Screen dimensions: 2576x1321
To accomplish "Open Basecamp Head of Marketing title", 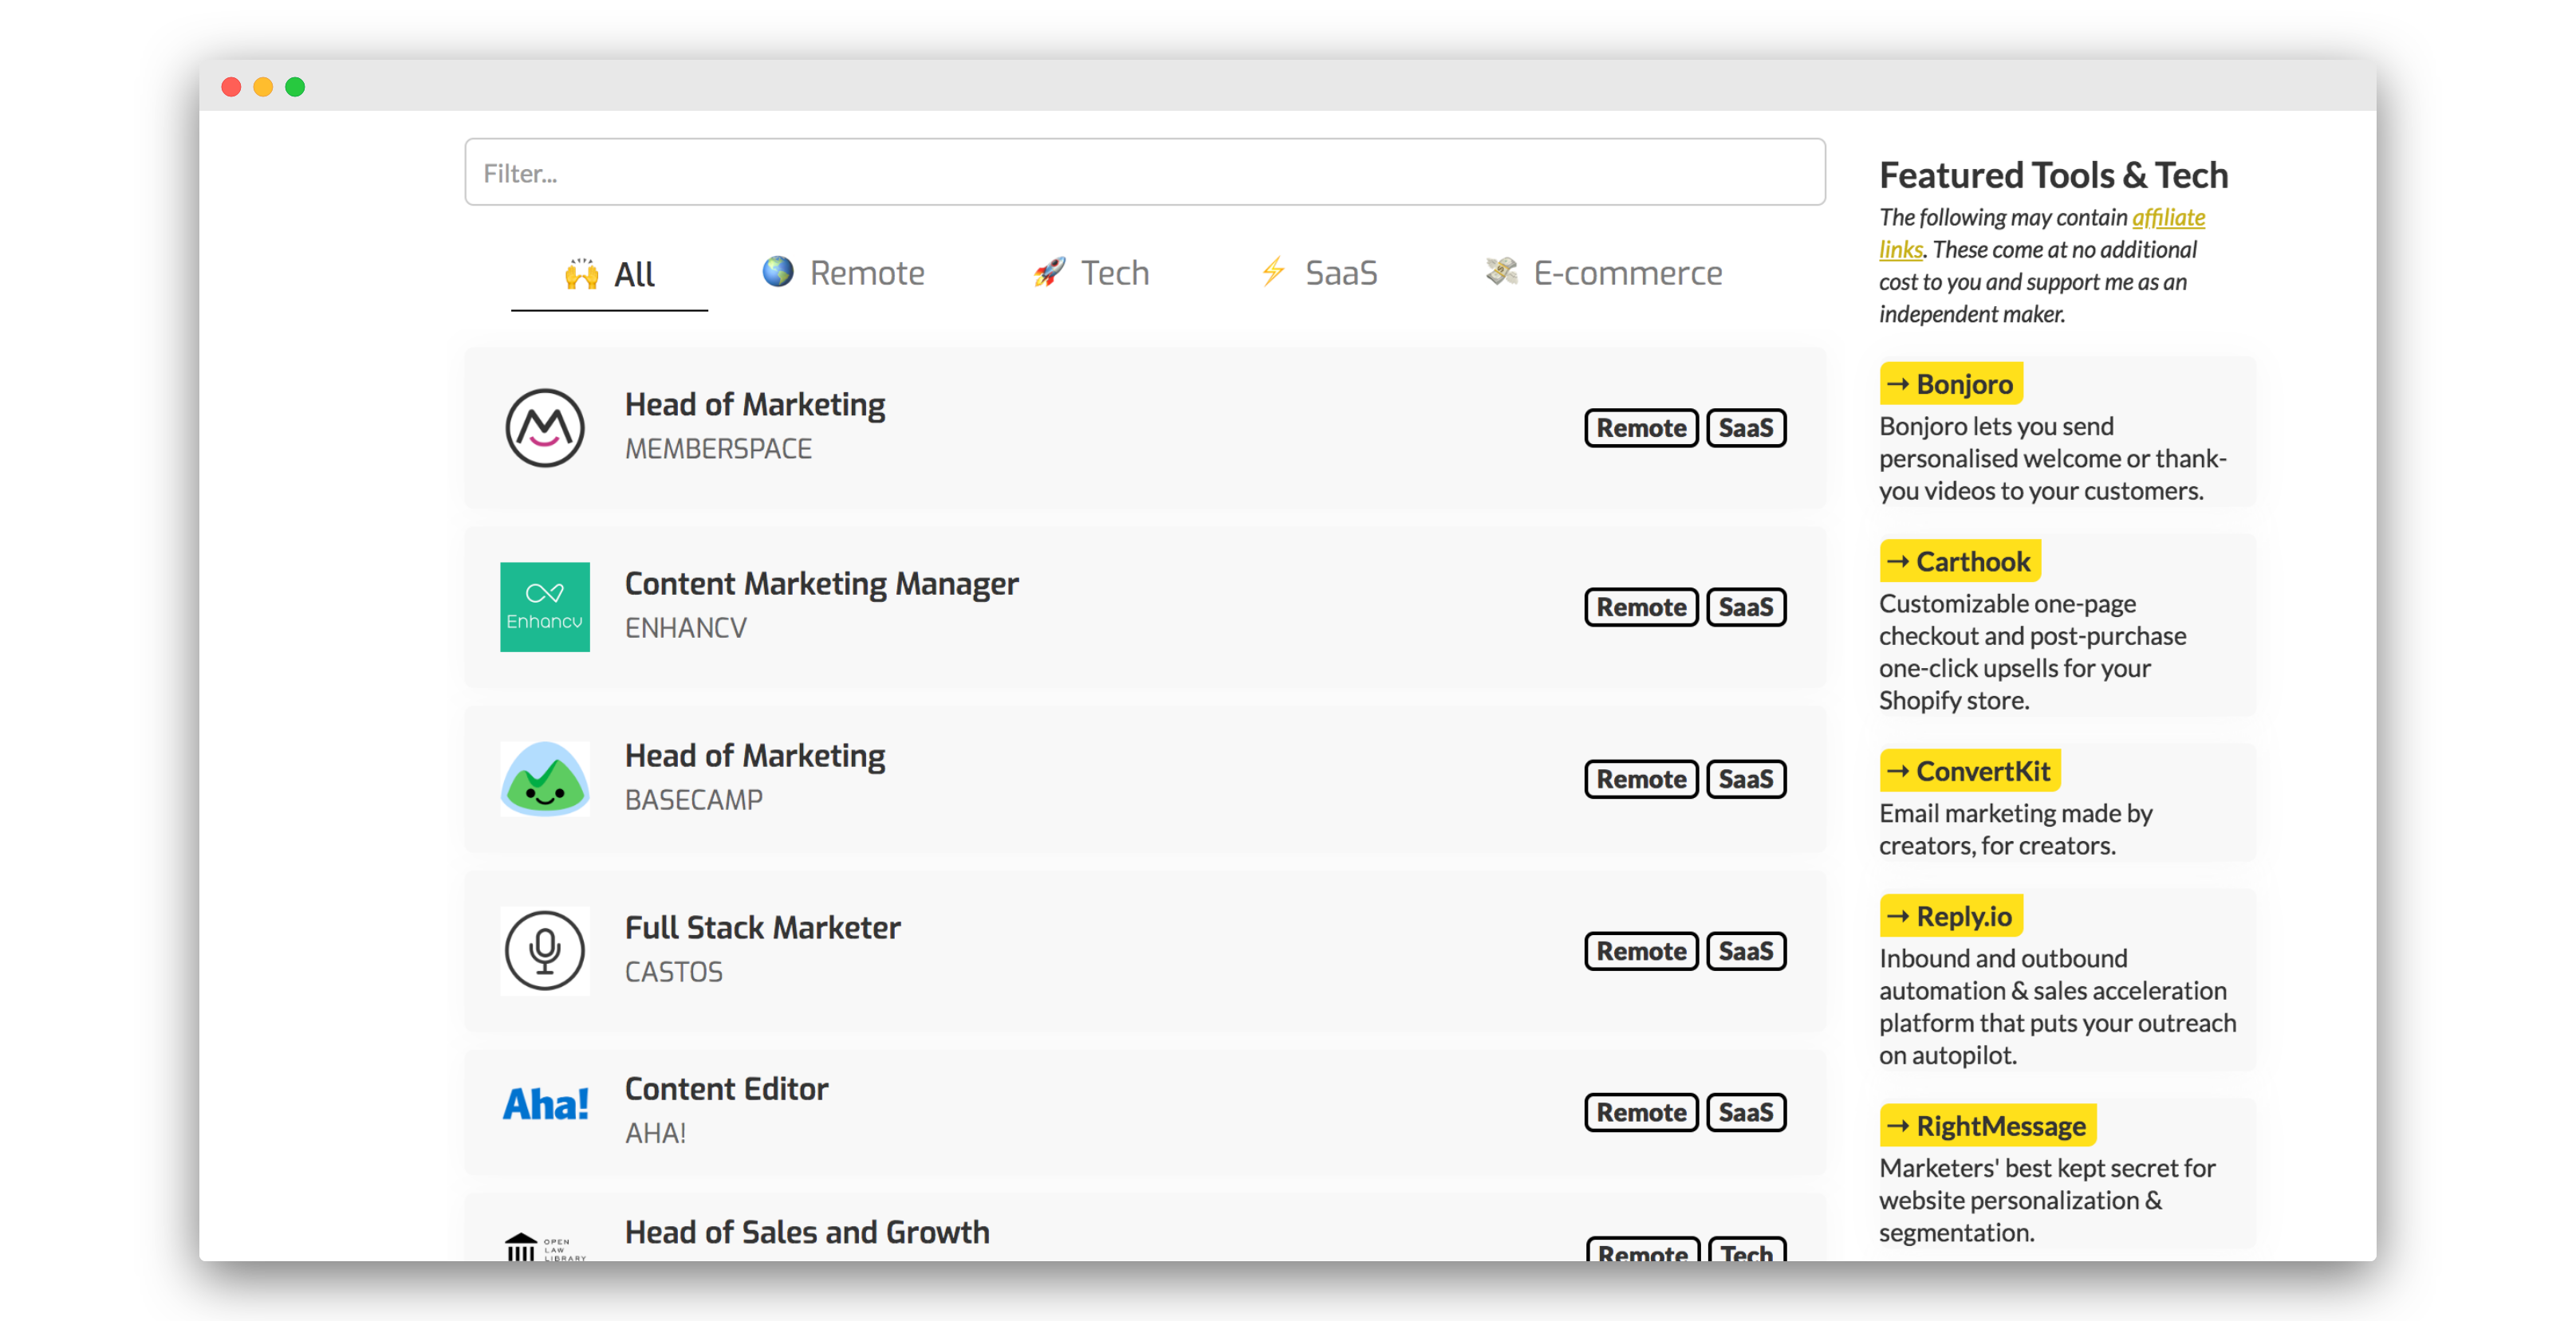I will (x=755, y=756).
